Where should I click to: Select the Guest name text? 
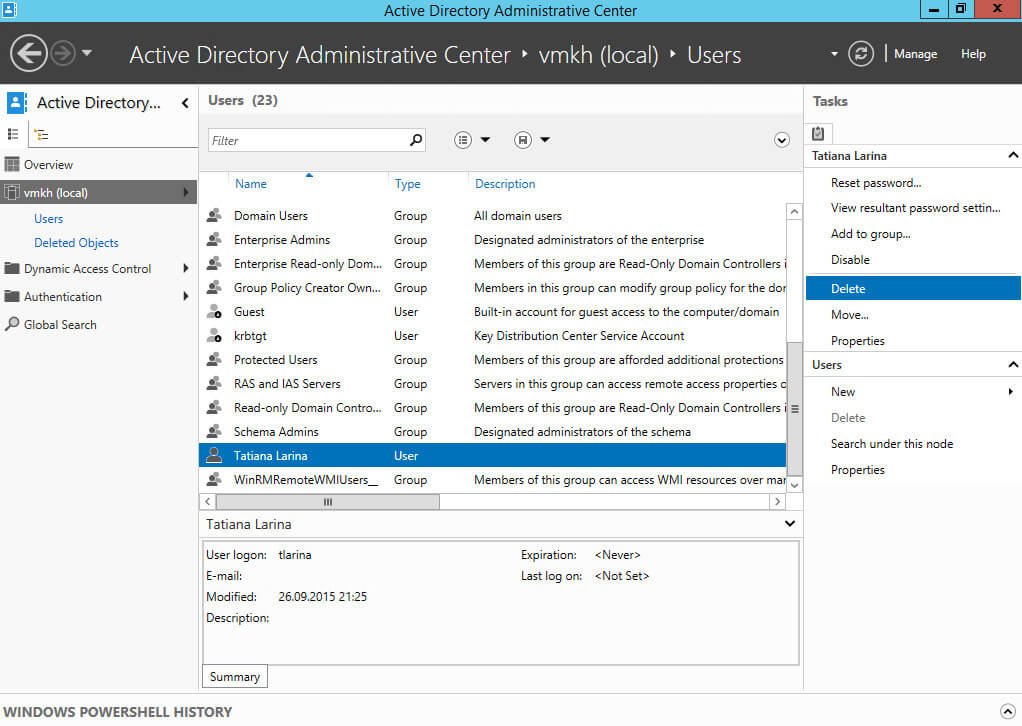(x=249, y=312)
